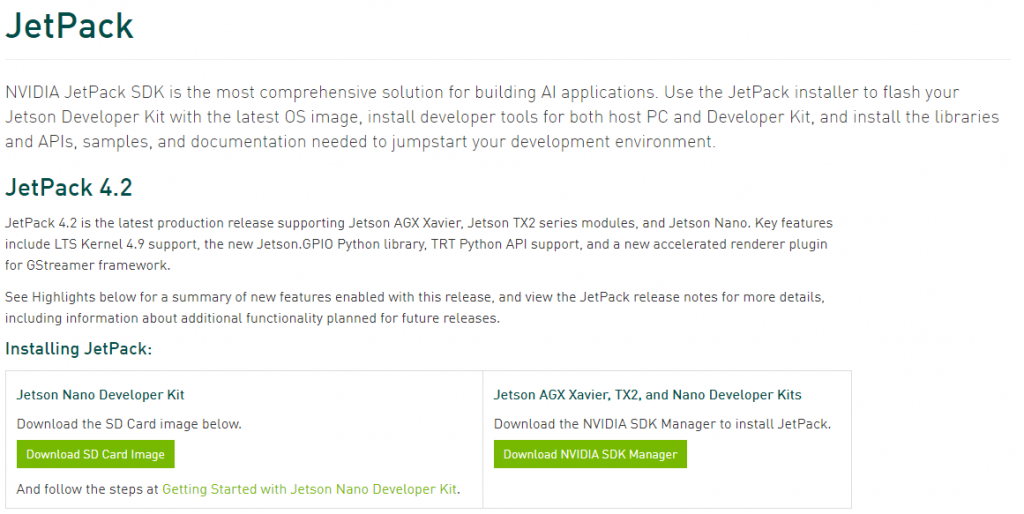Click the paragraph starting 'NVIDIA JetPack SDK is the most'
This screenshot has width=1024, height=514.
tap(502, 117)
